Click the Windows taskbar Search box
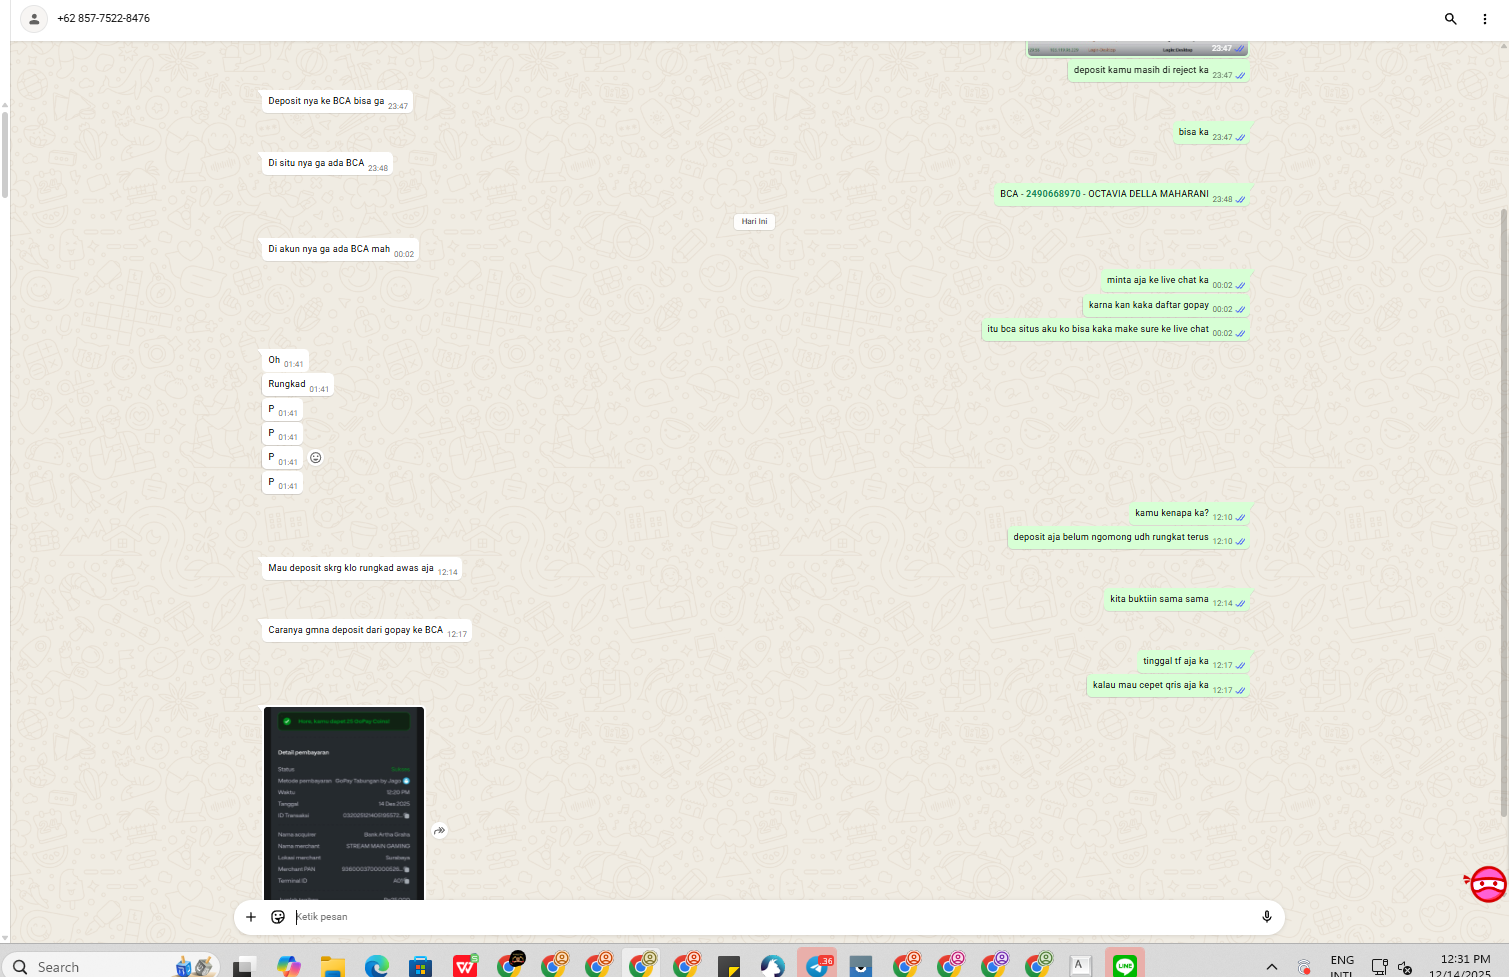Image resolution: width=1509 pixels, height=977 pixels. 110,966
